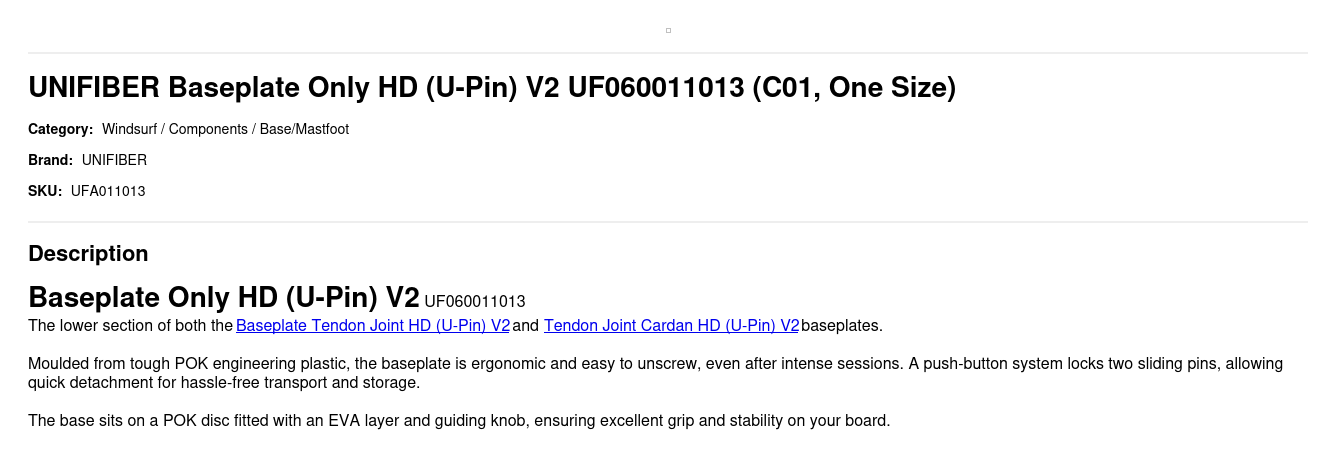Viewport: 1328px width, 460px height.
Task: Click the Description section heading
Action: click(x=88, y=254)
